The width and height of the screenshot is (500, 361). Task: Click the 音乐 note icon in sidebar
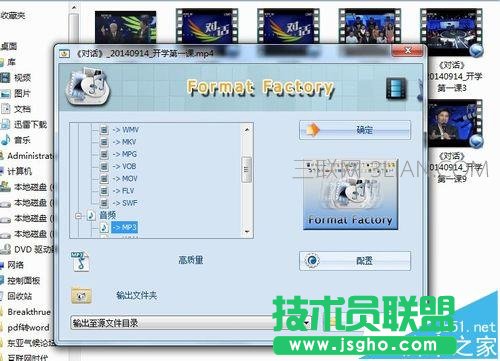click(x=5, y=140)
